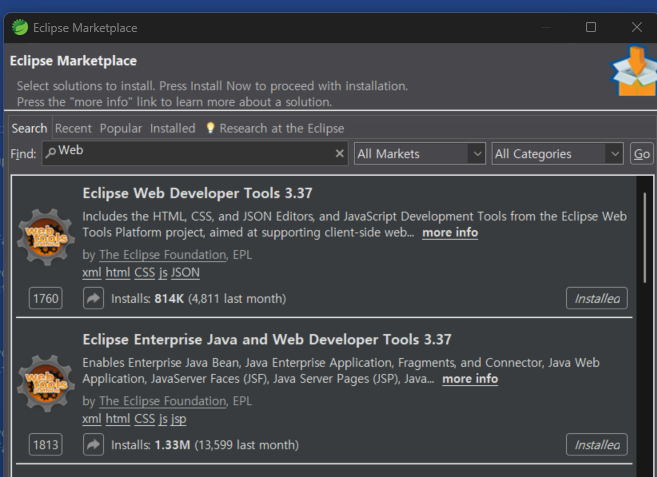Click the lightbulb icon on the Research tab
This screenshot has width=657, height=477.
click(x=210, y=128)
